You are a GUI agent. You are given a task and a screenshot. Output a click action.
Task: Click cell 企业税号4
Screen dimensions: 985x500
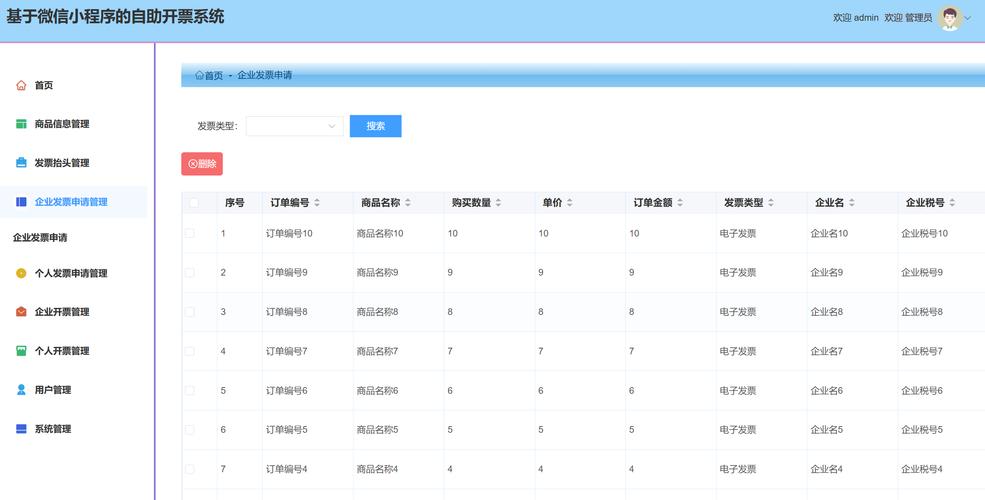pos(922,469)
